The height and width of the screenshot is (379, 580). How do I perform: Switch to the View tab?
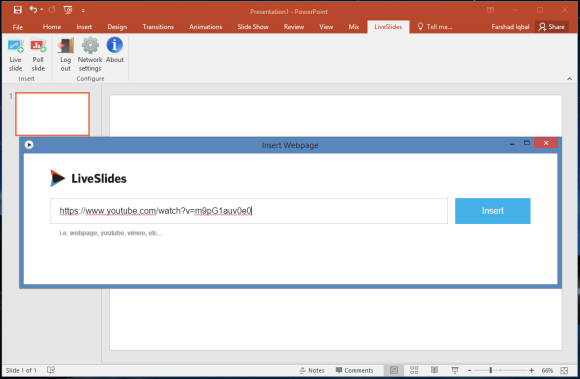(x=326, y=27)
